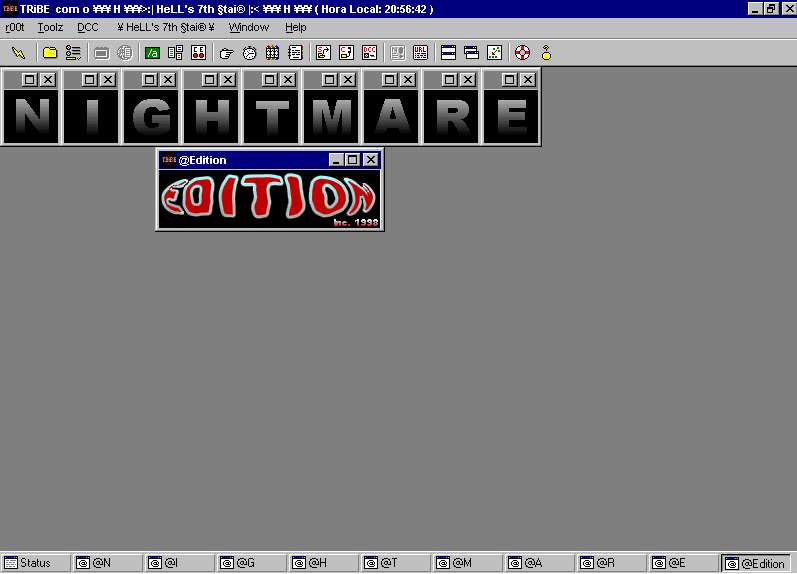
Task: Click the pointing hand Finger icon
Action: [226, 53]
